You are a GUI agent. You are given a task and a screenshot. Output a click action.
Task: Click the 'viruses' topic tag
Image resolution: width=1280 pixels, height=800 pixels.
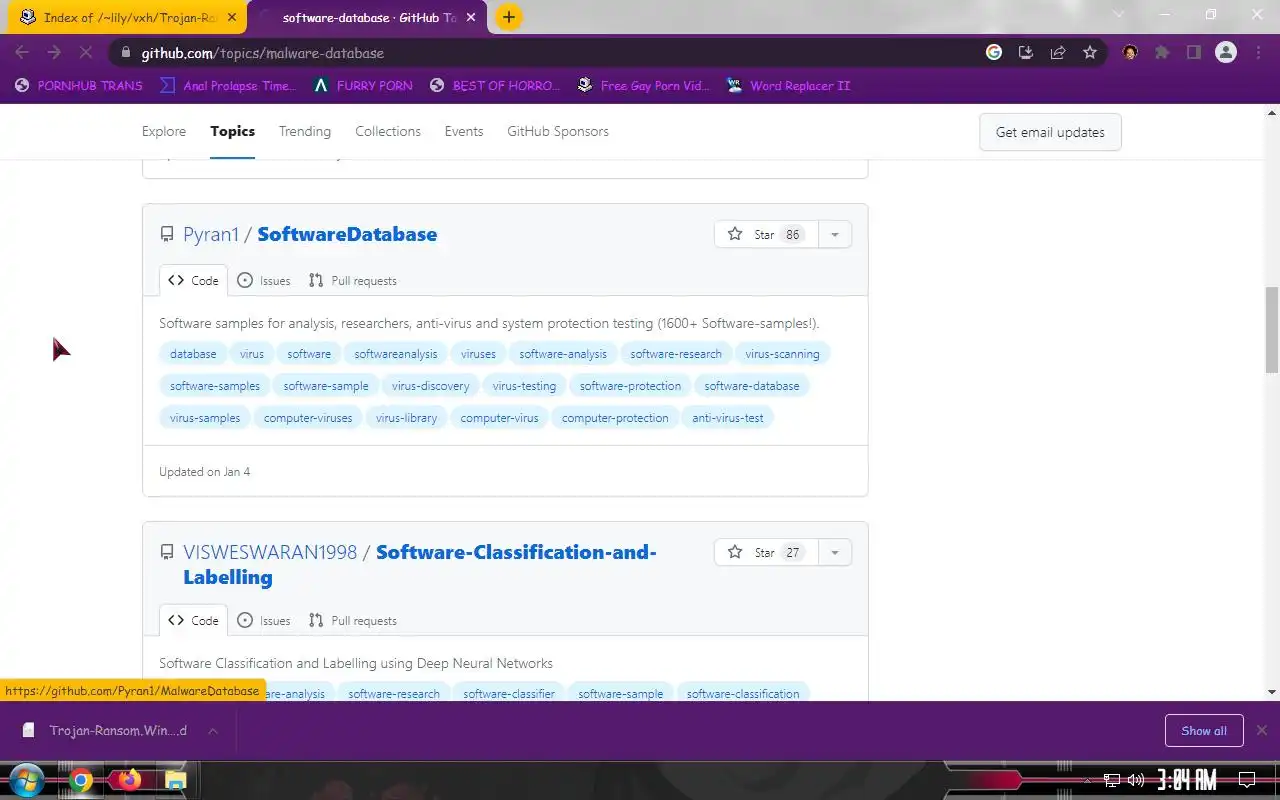coord(478,354)
